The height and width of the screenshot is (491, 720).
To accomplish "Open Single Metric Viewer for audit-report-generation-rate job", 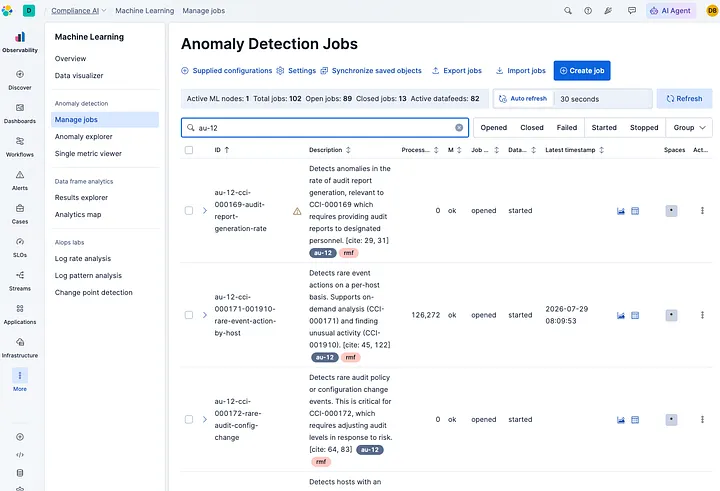I will [x=621, y=211].
